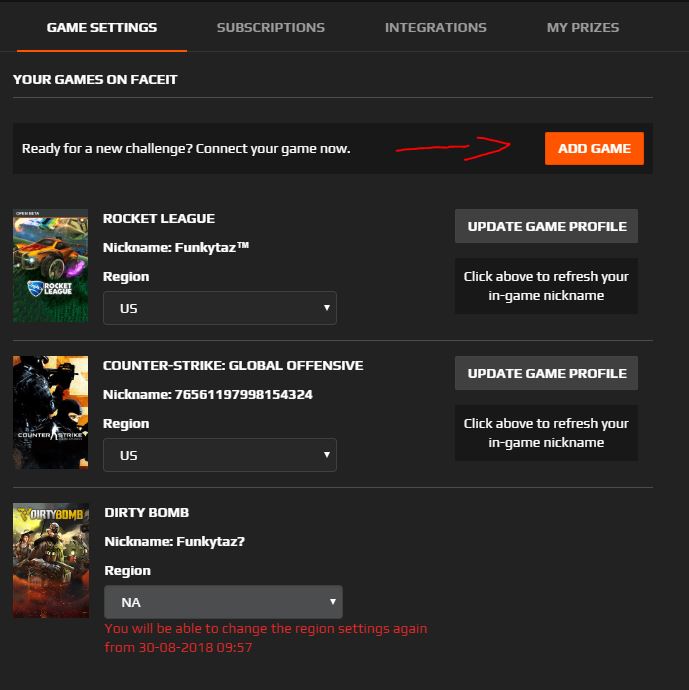Select the Rocket League title text

pyautogui.click(x=159, y=218)
